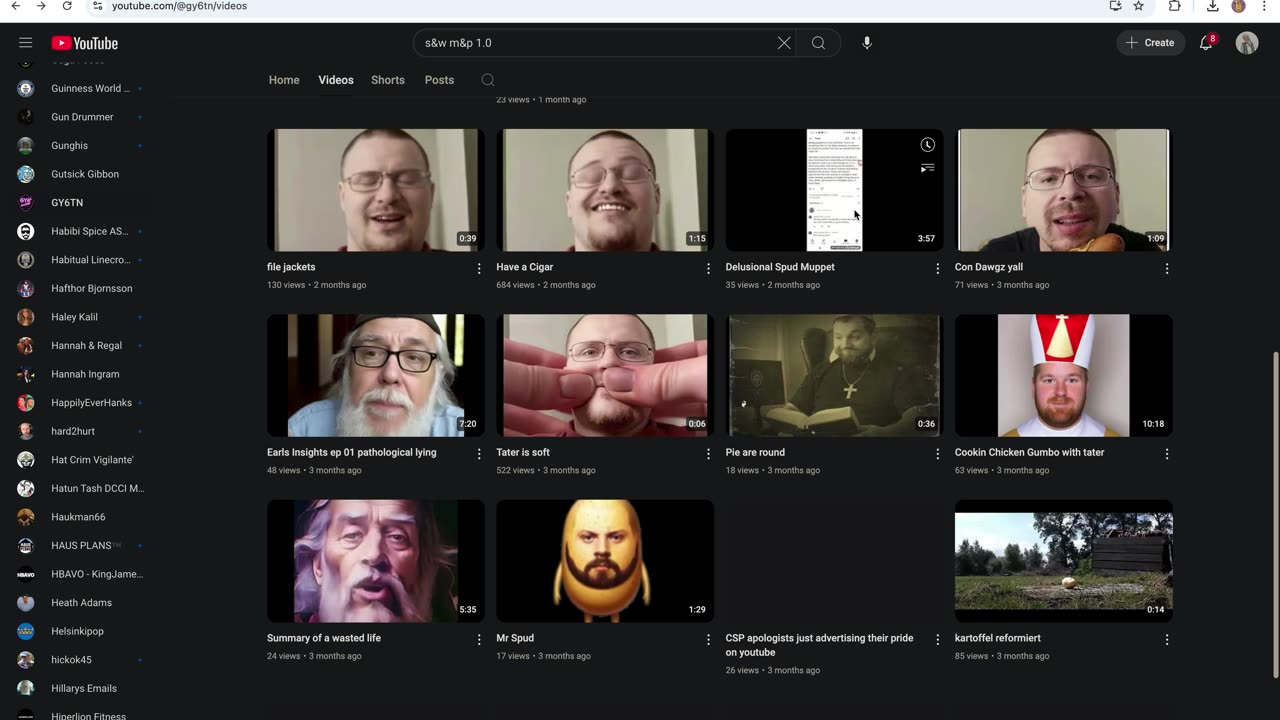The width and height of the screenshot is (1280, 720).
Task: Click the Create button
Action: coord(1150,43)
